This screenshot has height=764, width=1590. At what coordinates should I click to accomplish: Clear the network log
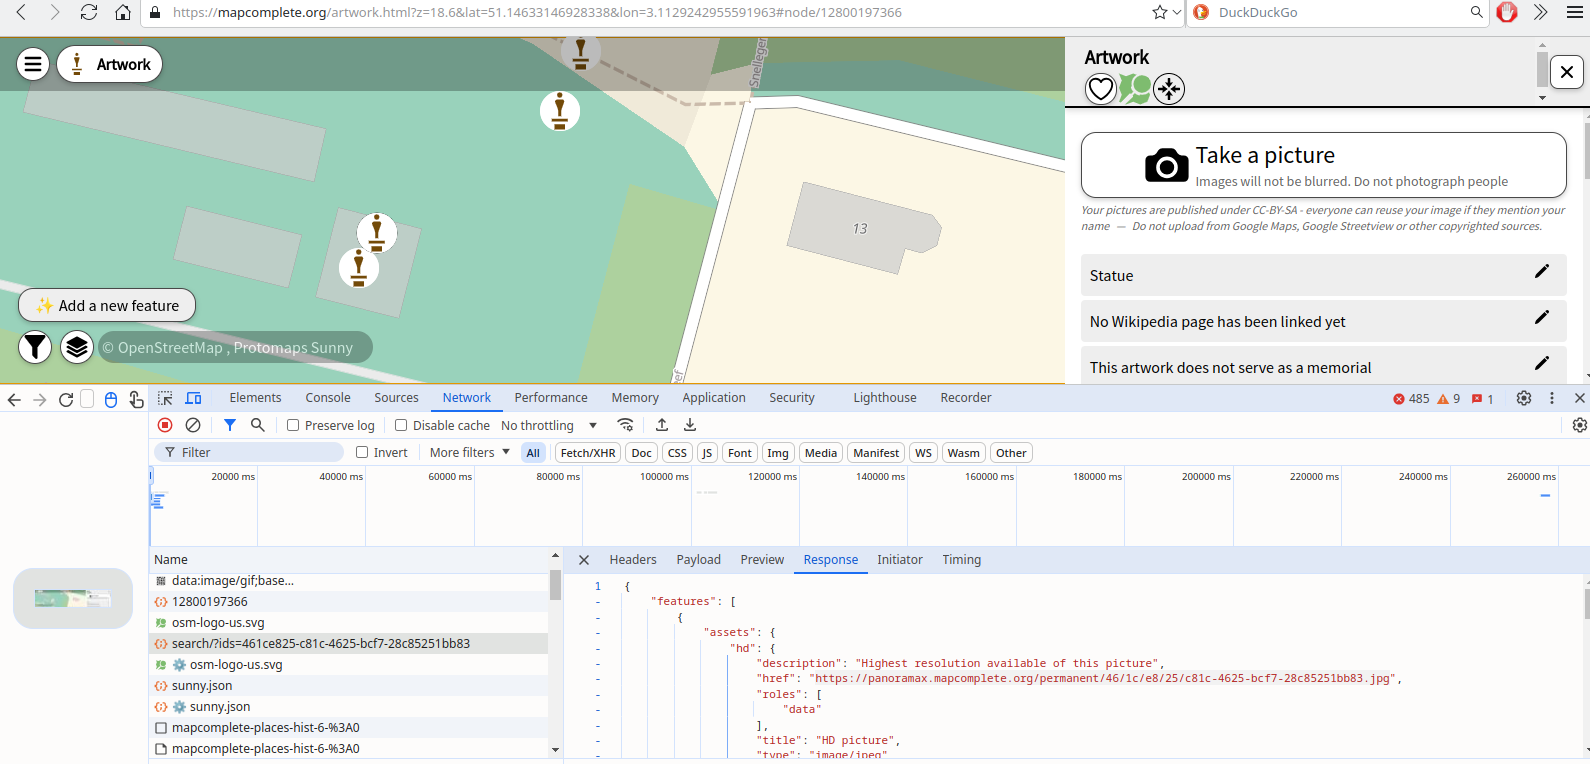(x=193, y=425)
